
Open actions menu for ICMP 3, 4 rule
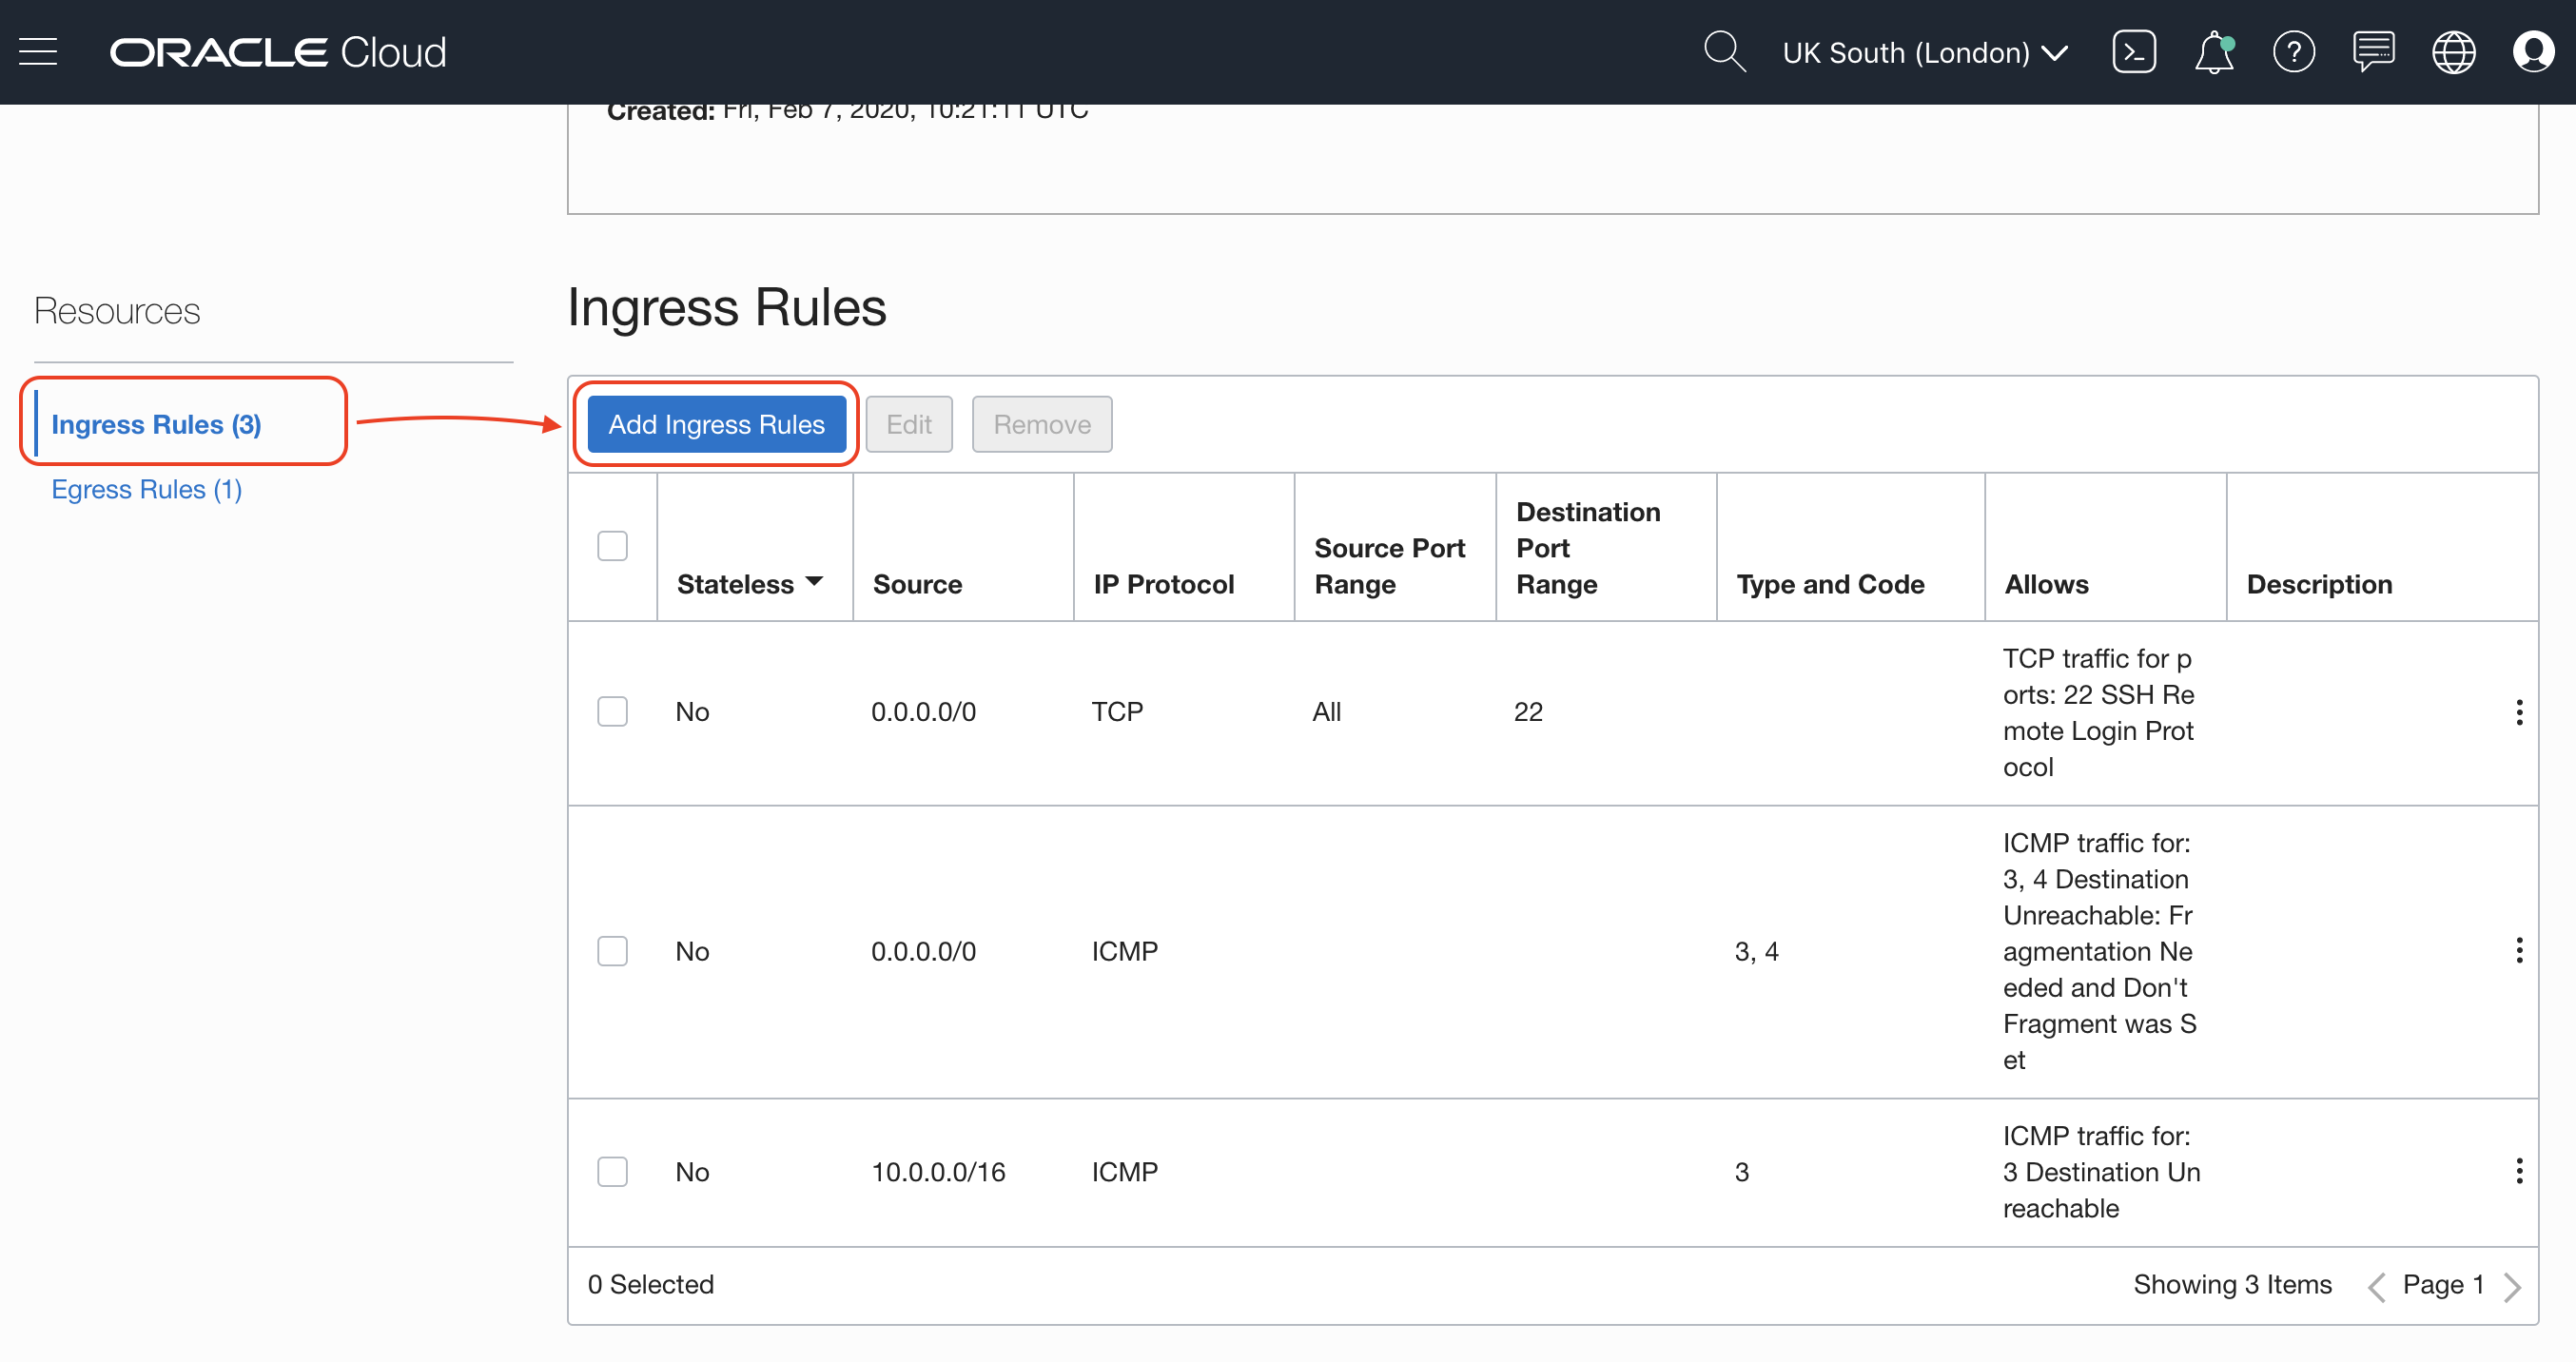[2518, 950]
